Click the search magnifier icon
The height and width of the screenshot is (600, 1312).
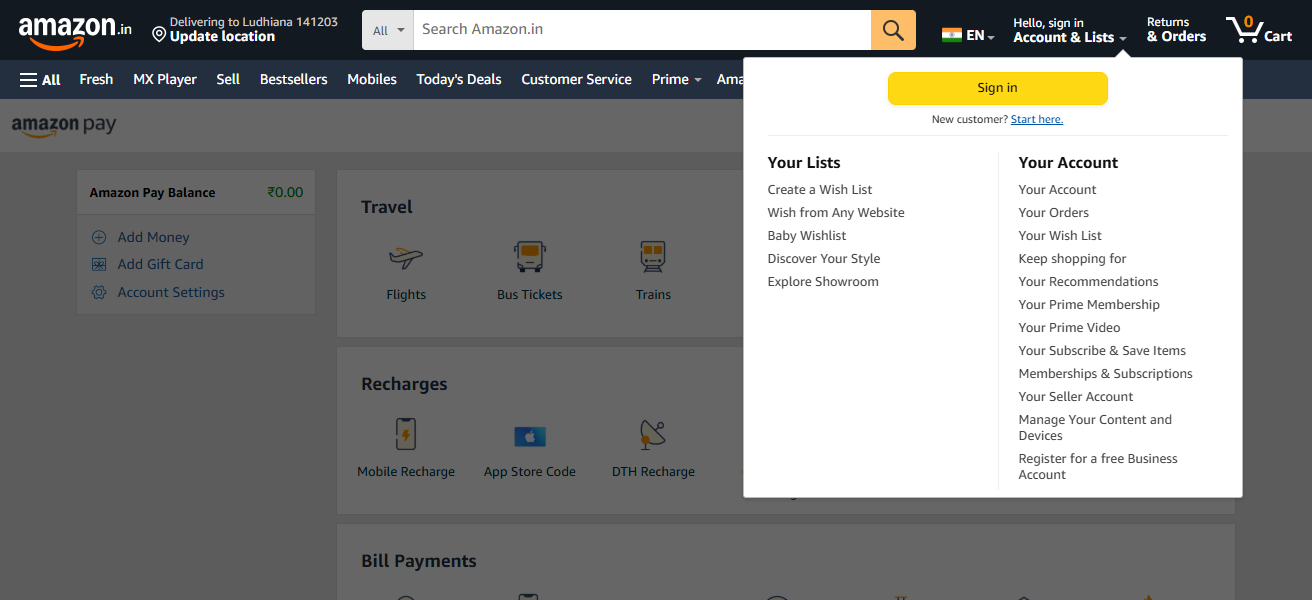tap(892, 29)
